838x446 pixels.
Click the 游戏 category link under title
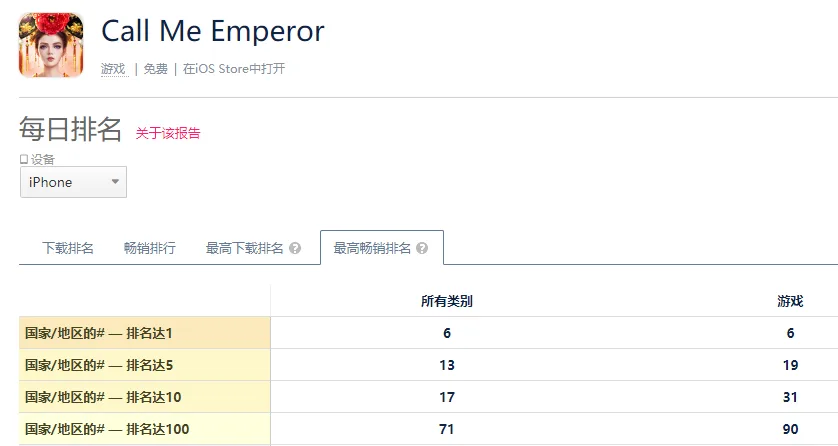113,69
